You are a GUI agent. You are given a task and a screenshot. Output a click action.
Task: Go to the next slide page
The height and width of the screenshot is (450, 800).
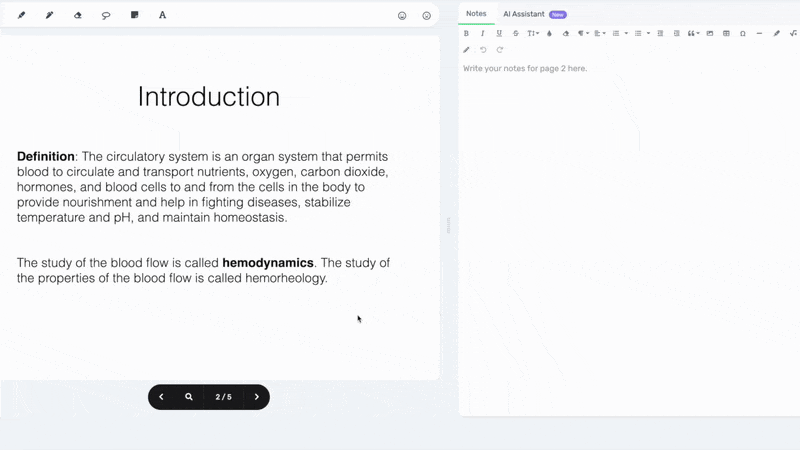256,397
